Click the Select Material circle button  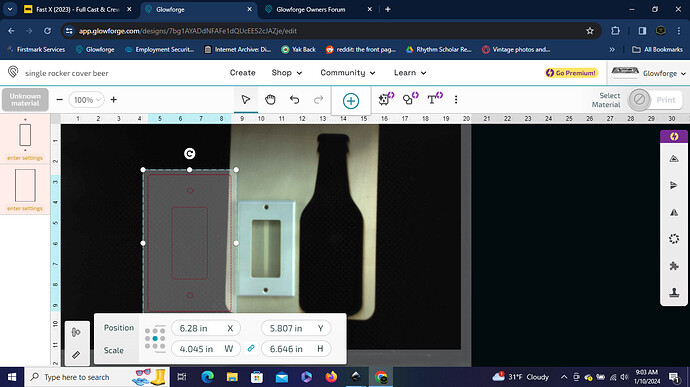click(x=639, y=100)
